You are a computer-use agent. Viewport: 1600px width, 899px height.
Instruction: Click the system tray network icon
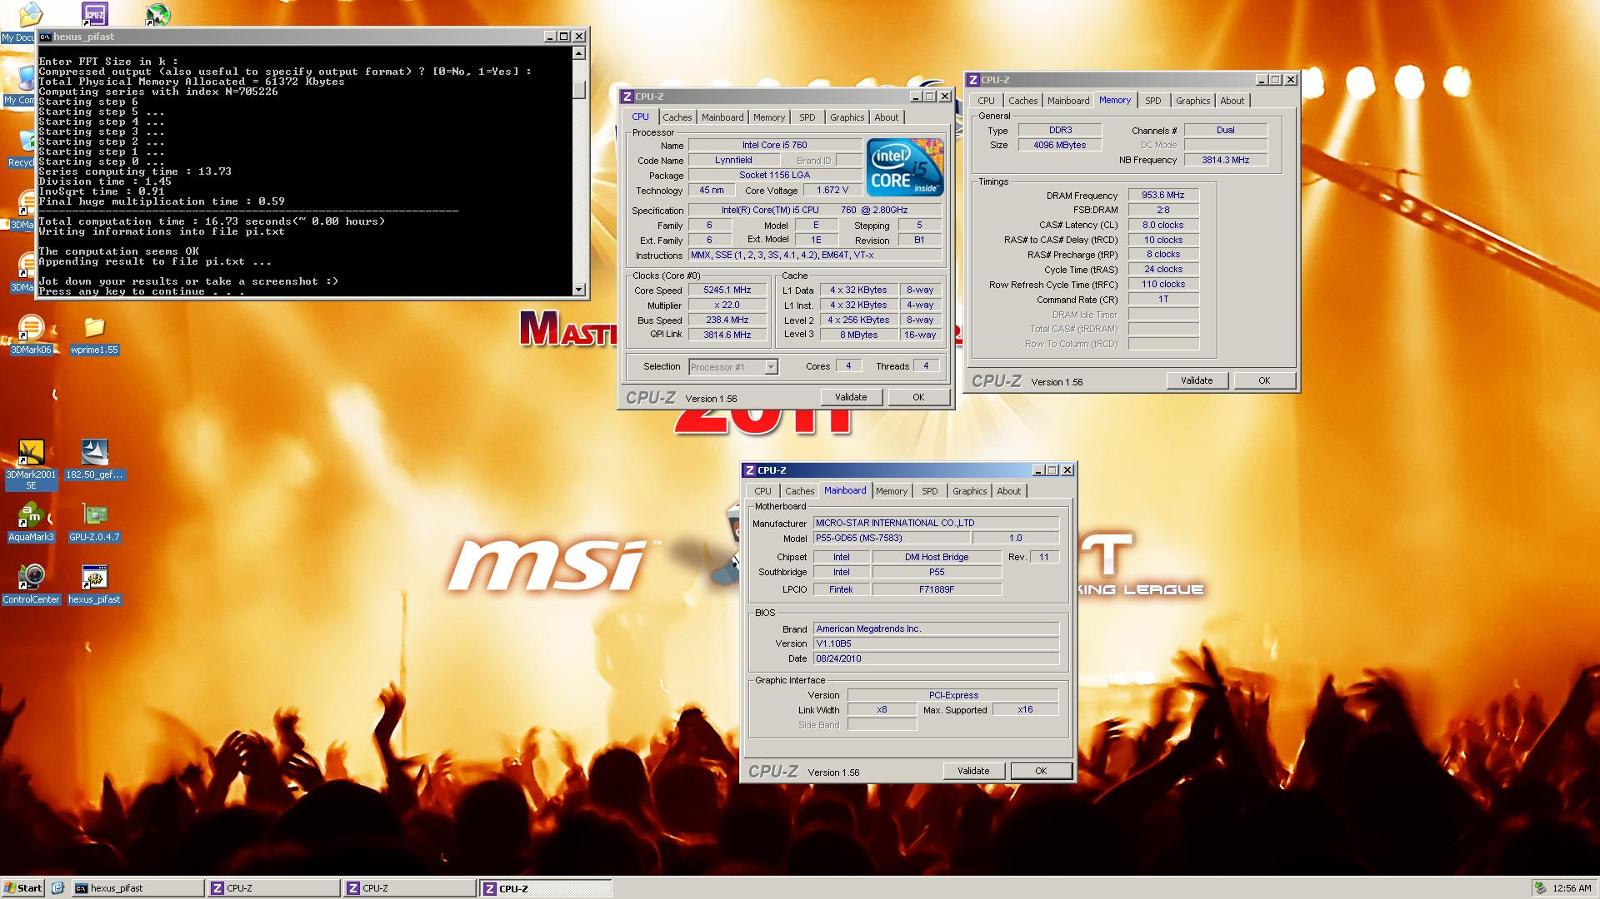tap(1541, 888)
